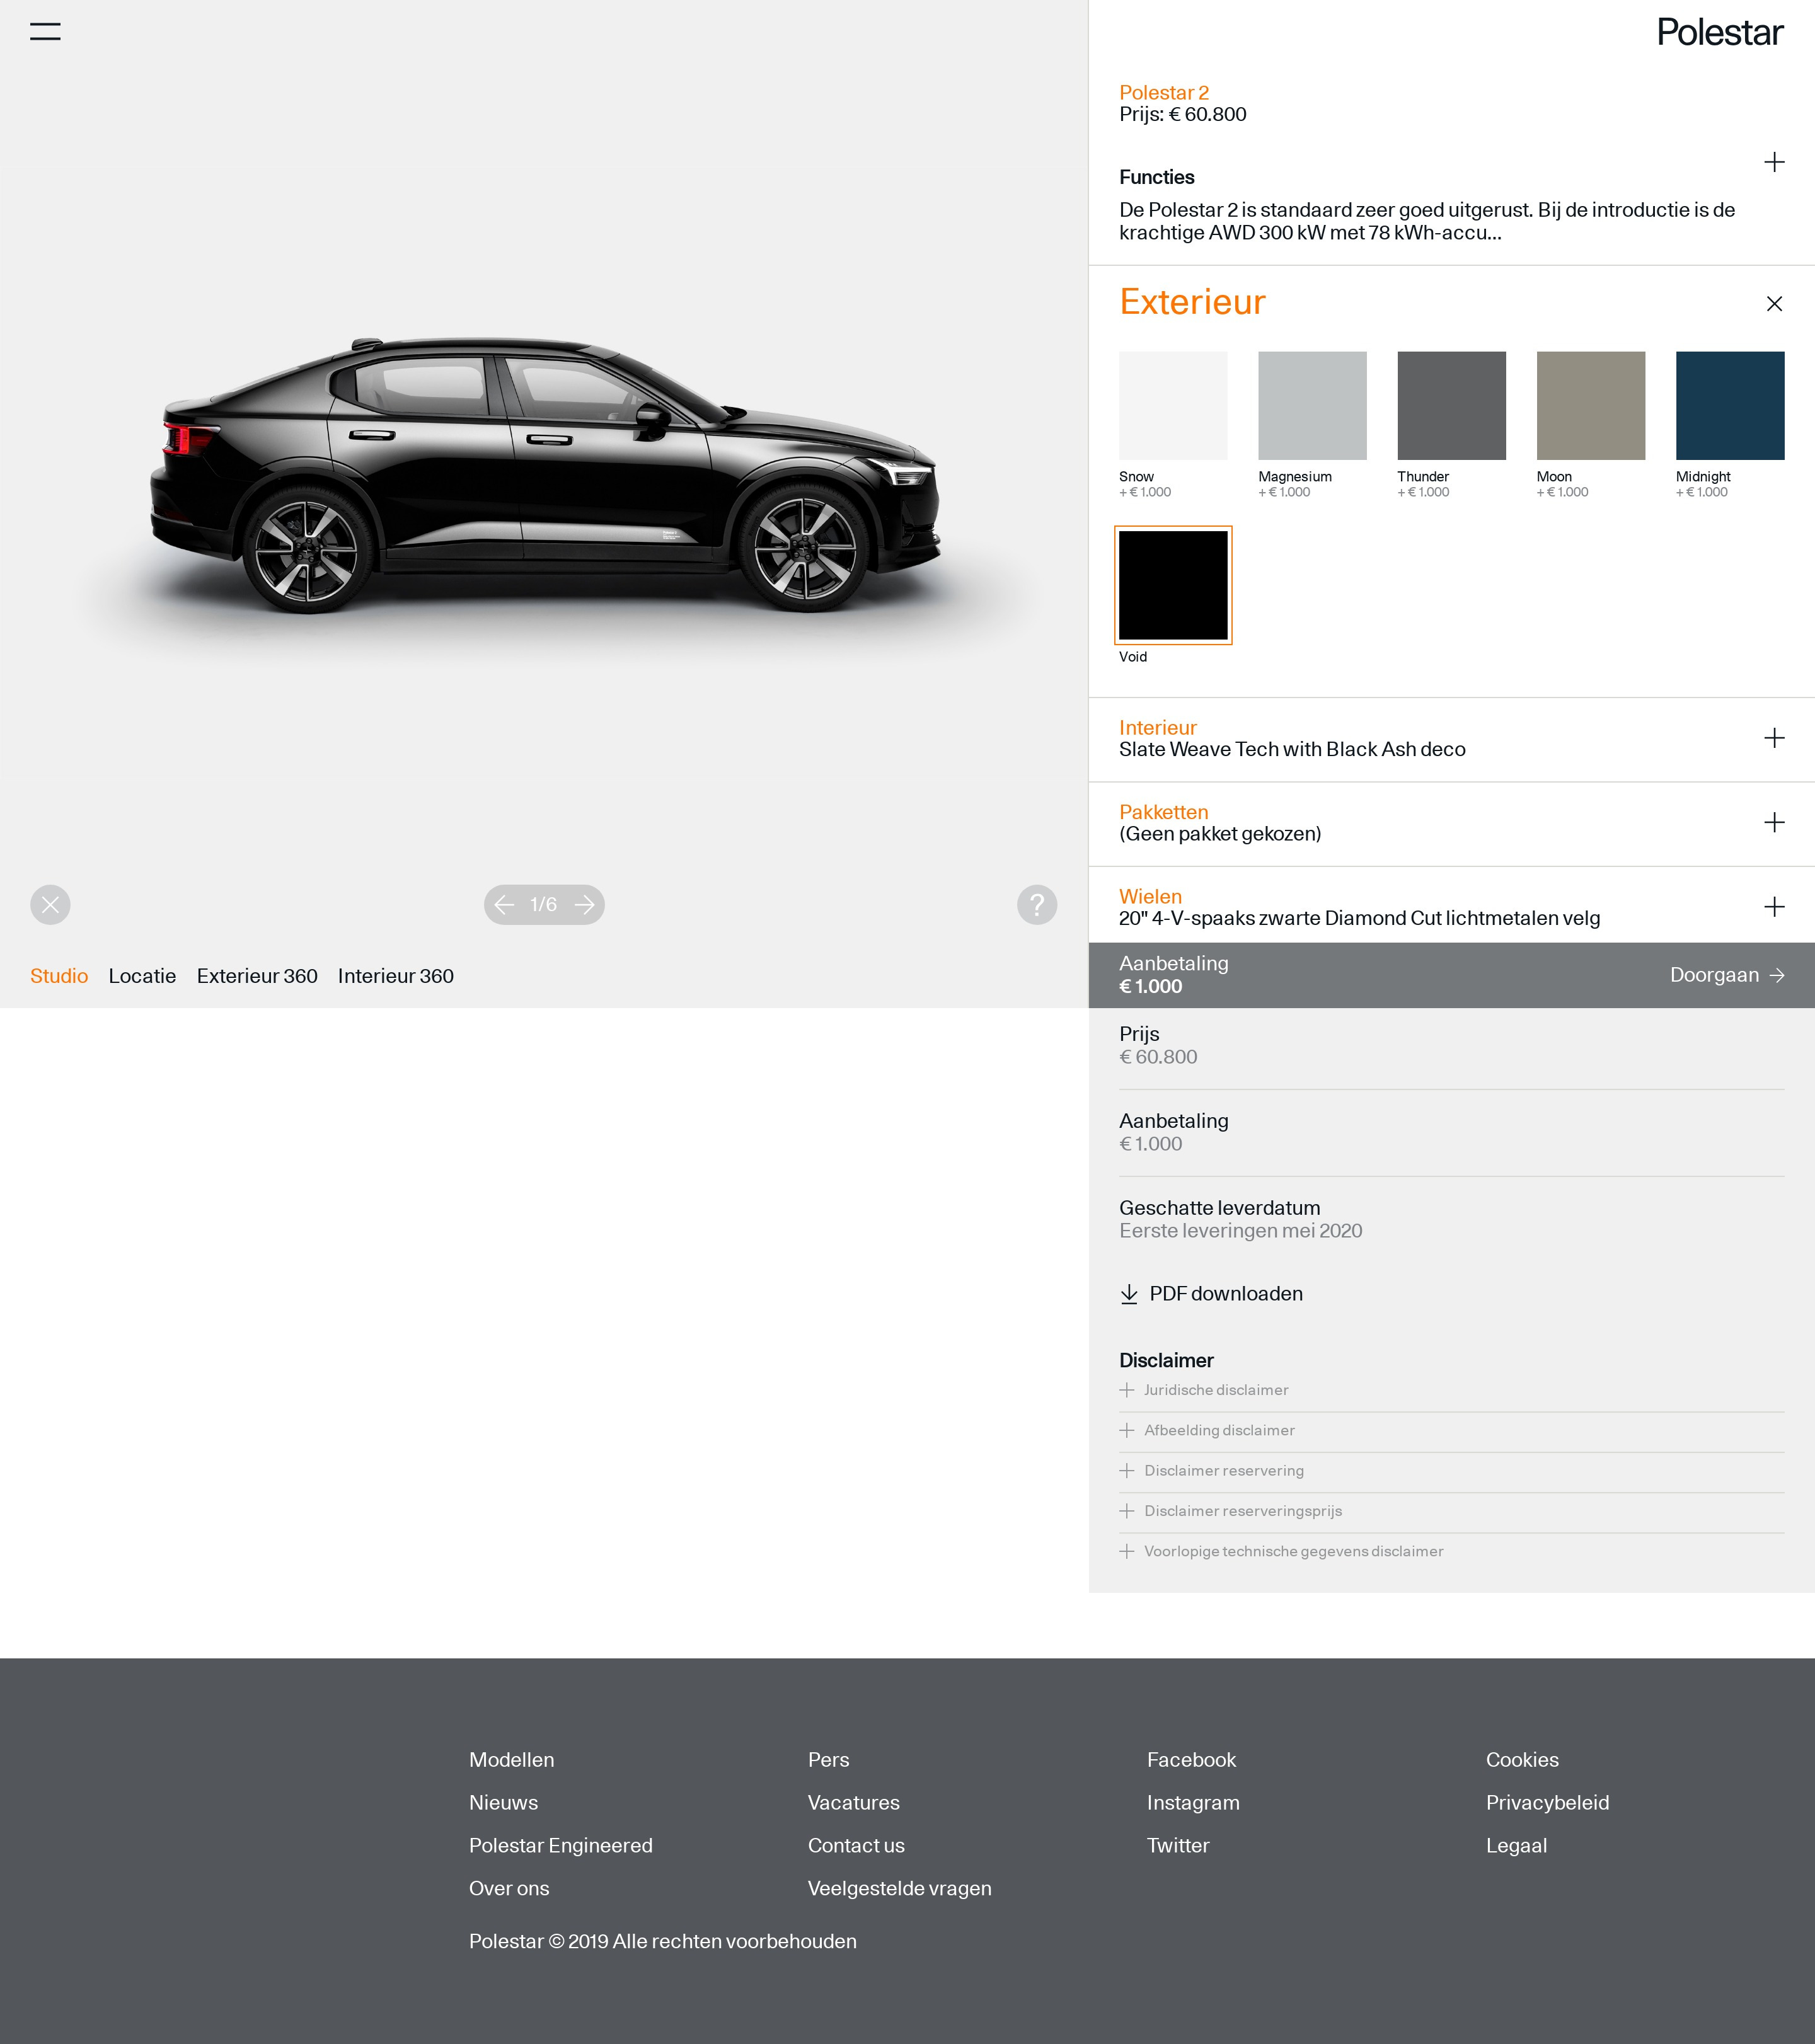Click the PDF downloaden icon
The image size is (1815, 2044).
point(1129,1293)
